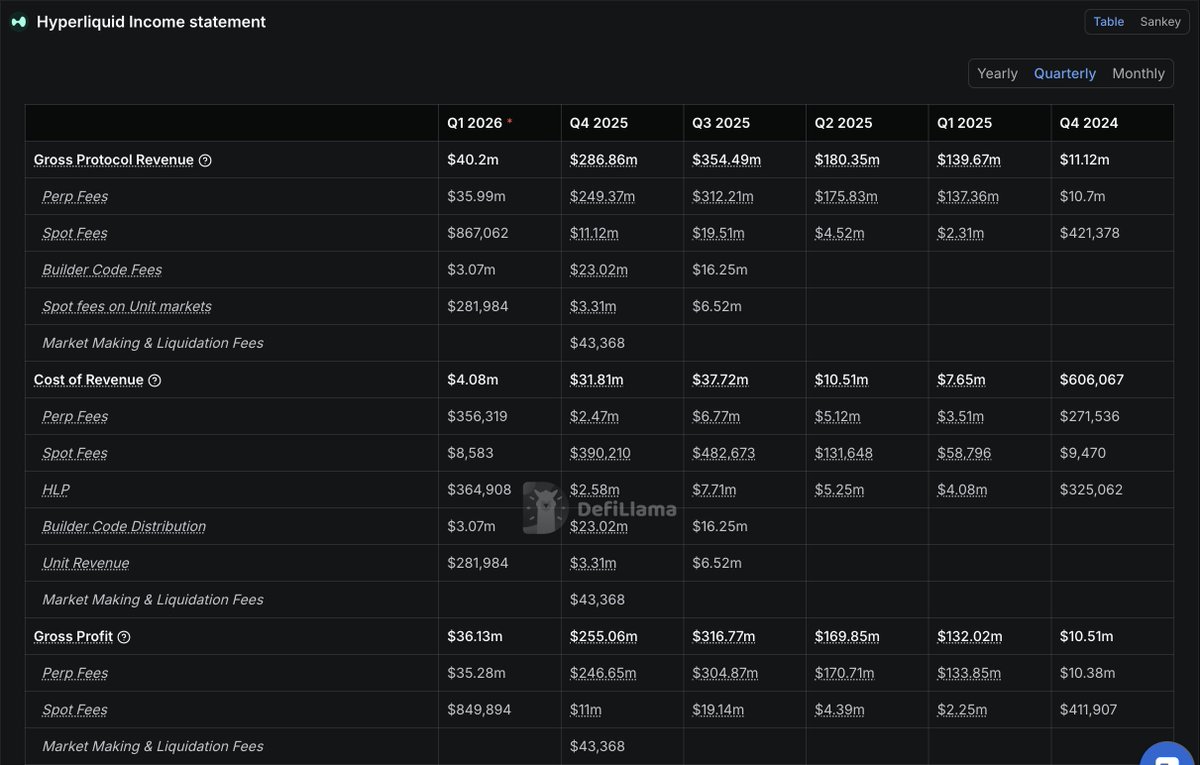
Task: Open Gross Profit help tooltip icon
Action: pos(124,637)
